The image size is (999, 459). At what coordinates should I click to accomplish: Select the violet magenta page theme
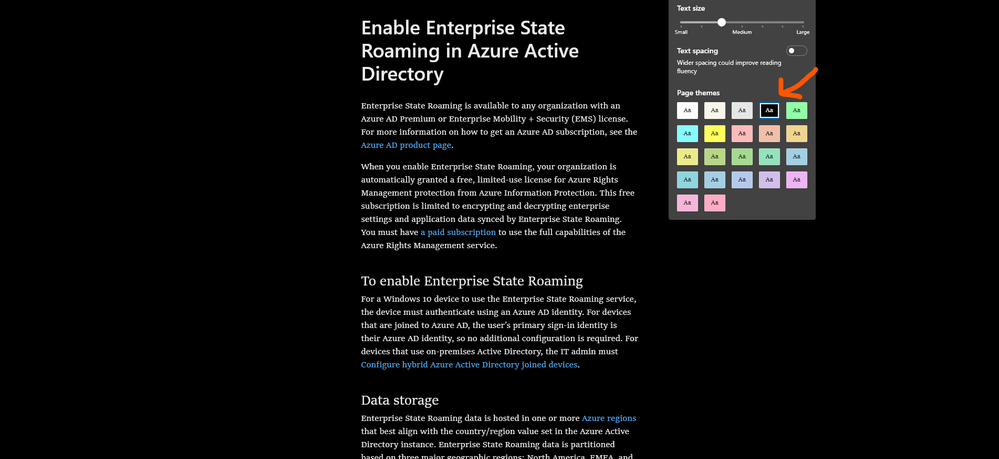(796, 180)
